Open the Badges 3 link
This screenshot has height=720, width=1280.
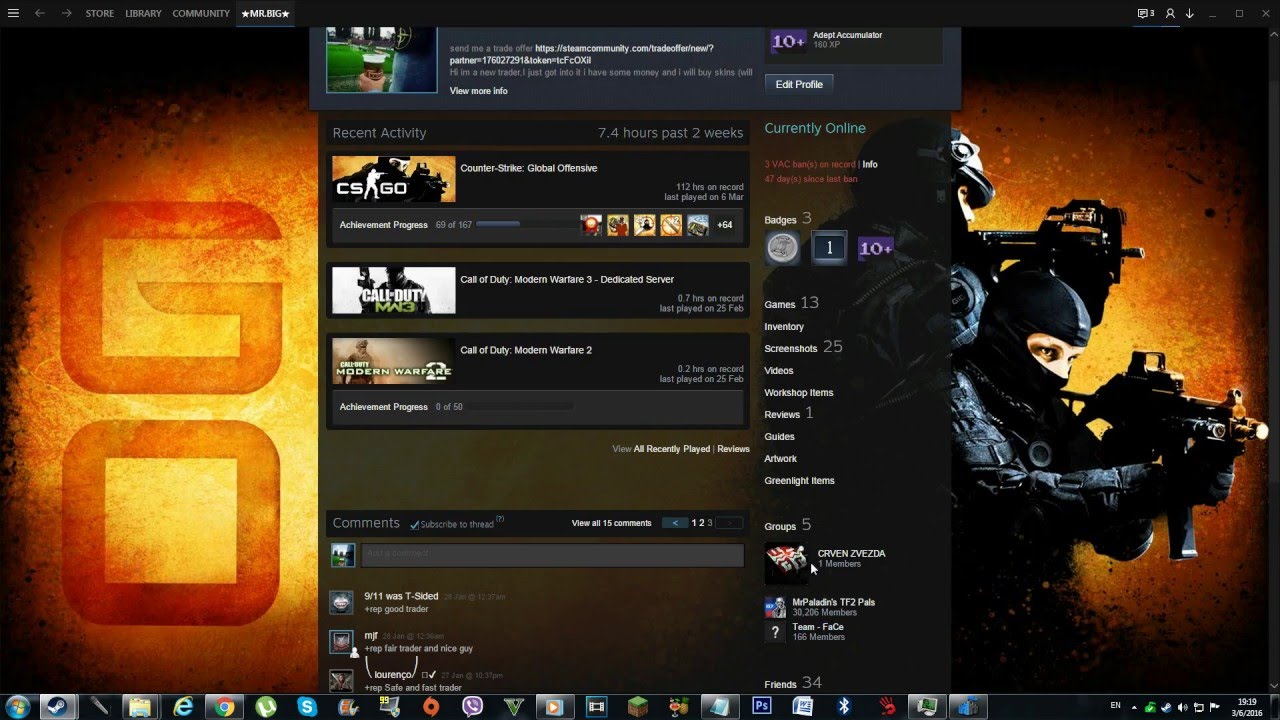788,219
